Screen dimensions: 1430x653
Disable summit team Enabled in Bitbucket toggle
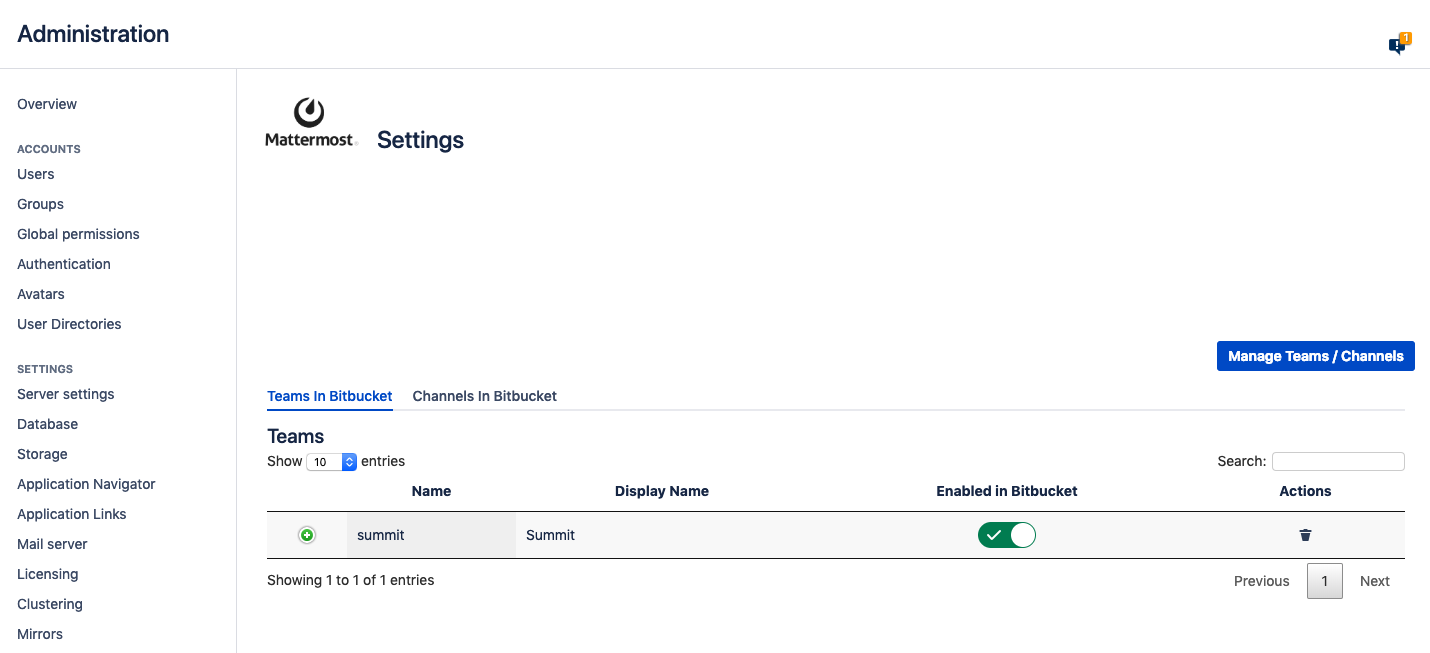tap(1006, 535)
